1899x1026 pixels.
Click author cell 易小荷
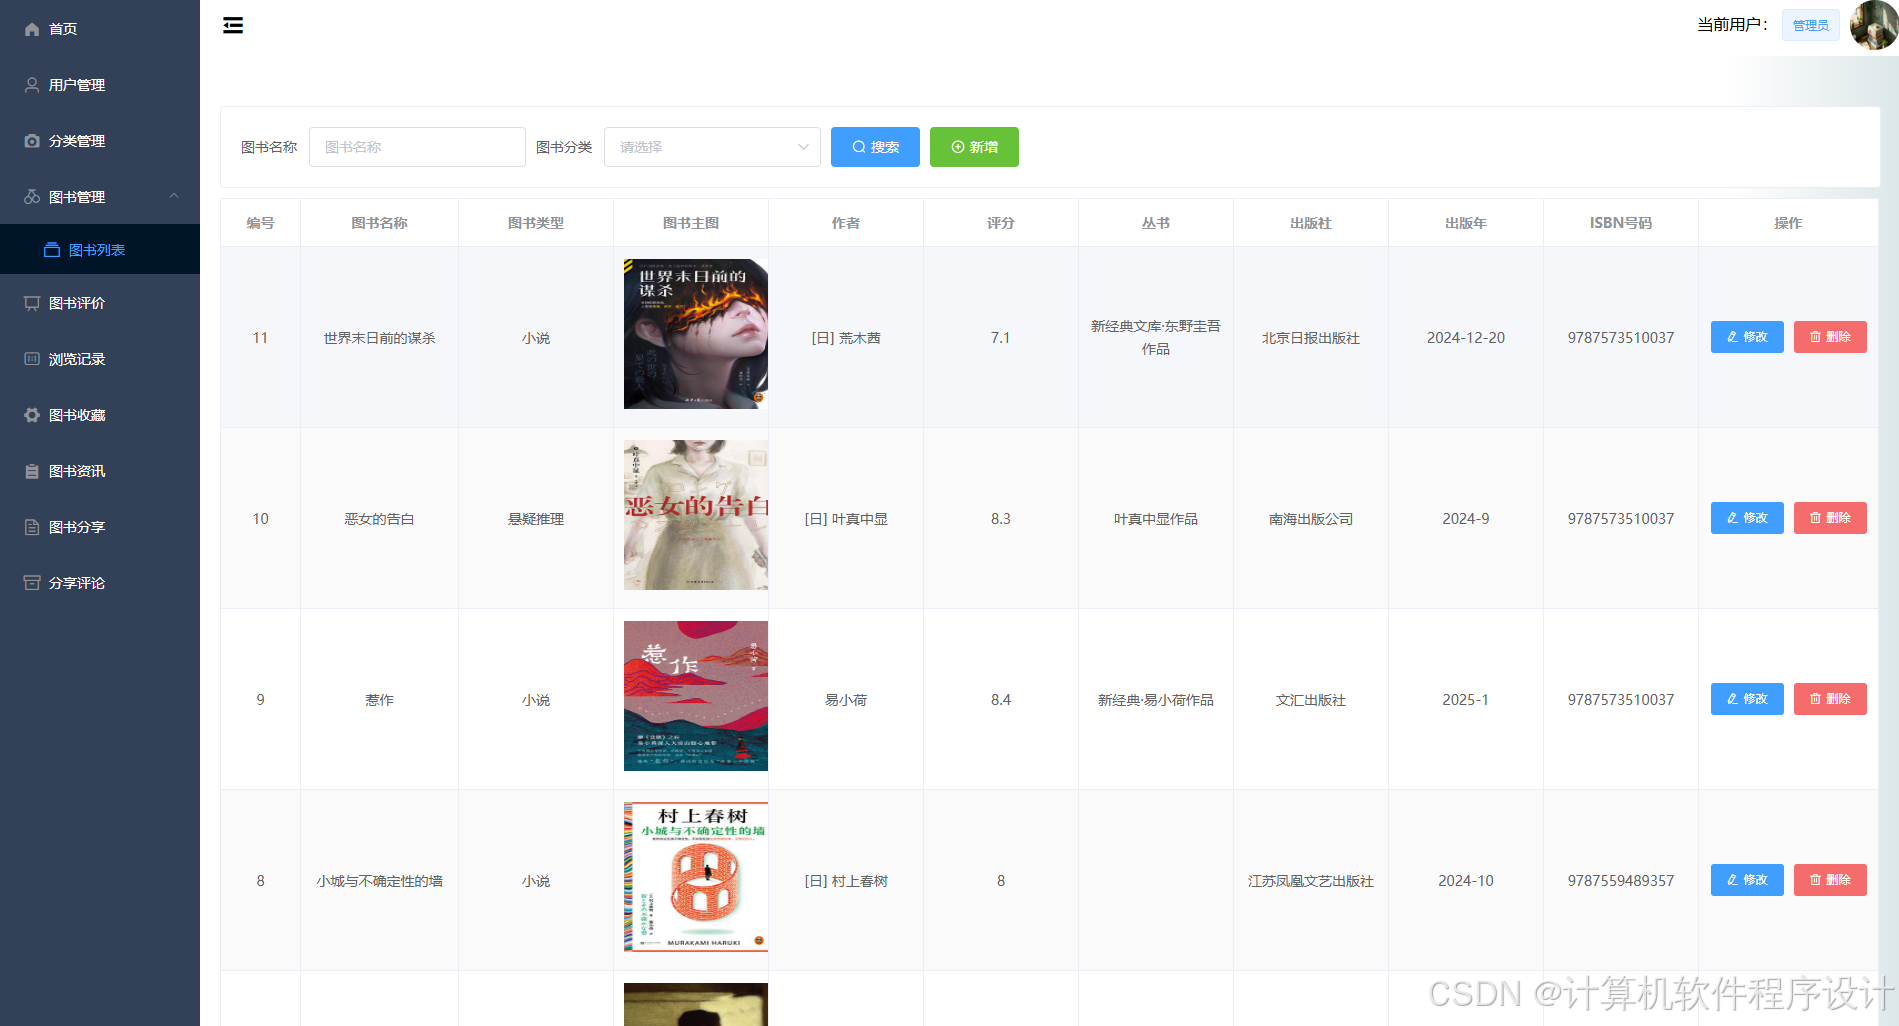point(846,700)
